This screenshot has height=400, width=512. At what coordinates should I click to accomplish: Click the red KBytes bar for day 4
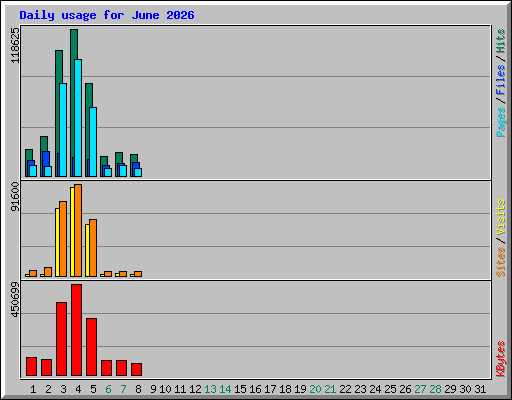click(76, 330)
